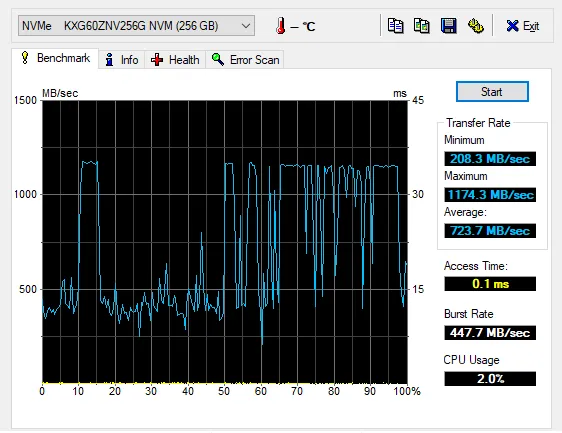This screenshot has height=433, width=562.
Task: Click the average value 723.7 MB/sec
Action: coord(490,230)
